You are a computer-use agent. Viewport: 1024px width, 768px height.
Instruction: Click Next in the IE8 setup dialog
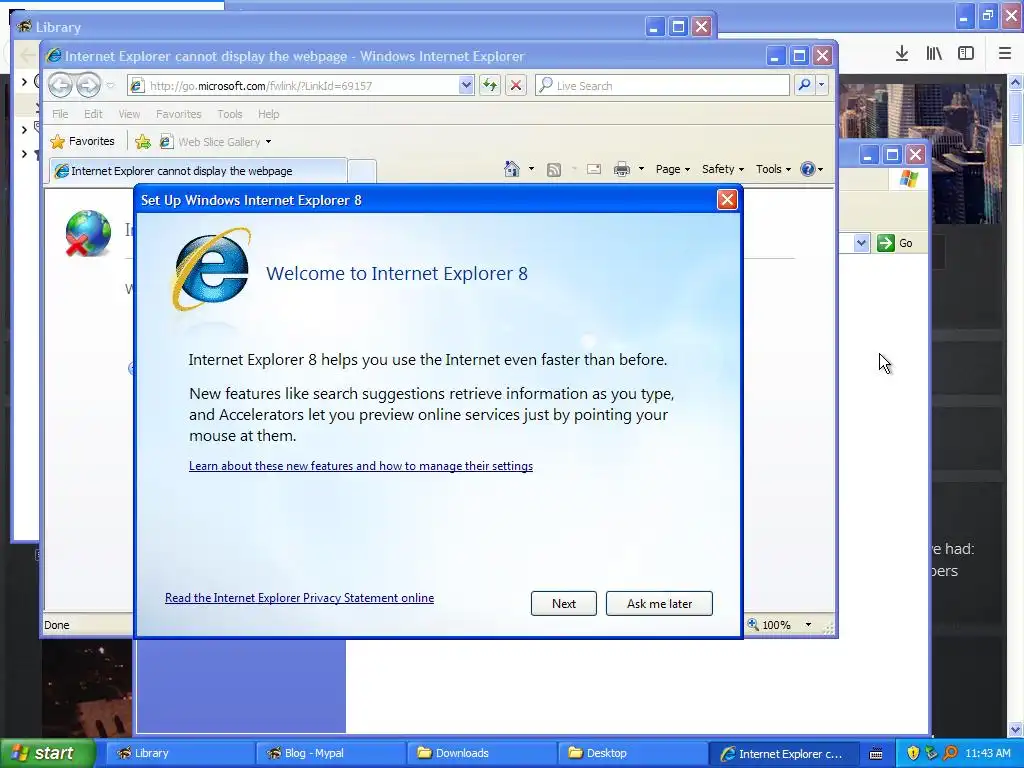(x=564, y=603)
